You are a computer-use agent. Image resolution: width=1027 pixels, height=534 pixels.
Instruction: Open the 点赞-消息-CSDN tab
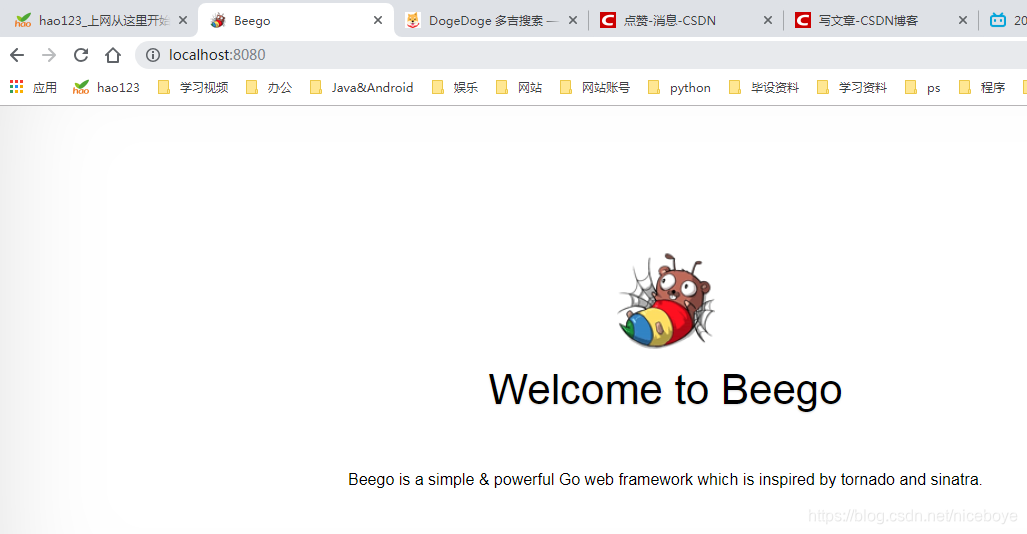686,20
